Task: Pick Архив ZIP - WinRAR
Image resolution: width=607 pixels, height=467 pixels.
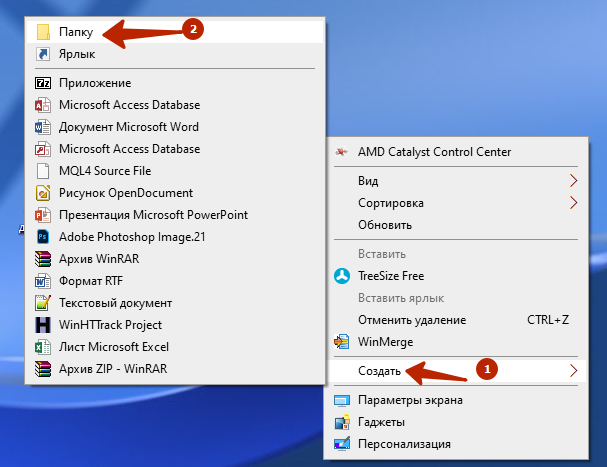Action: [175, 369]
